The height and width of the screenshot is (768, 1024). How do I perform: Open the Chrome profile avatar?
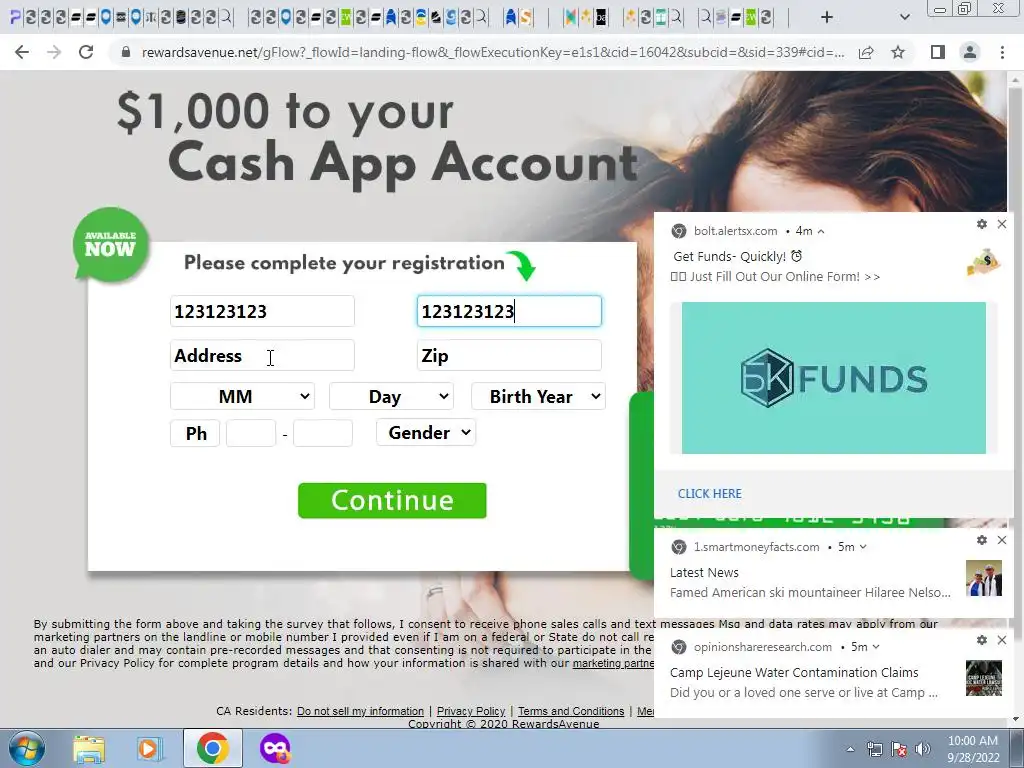970,52
